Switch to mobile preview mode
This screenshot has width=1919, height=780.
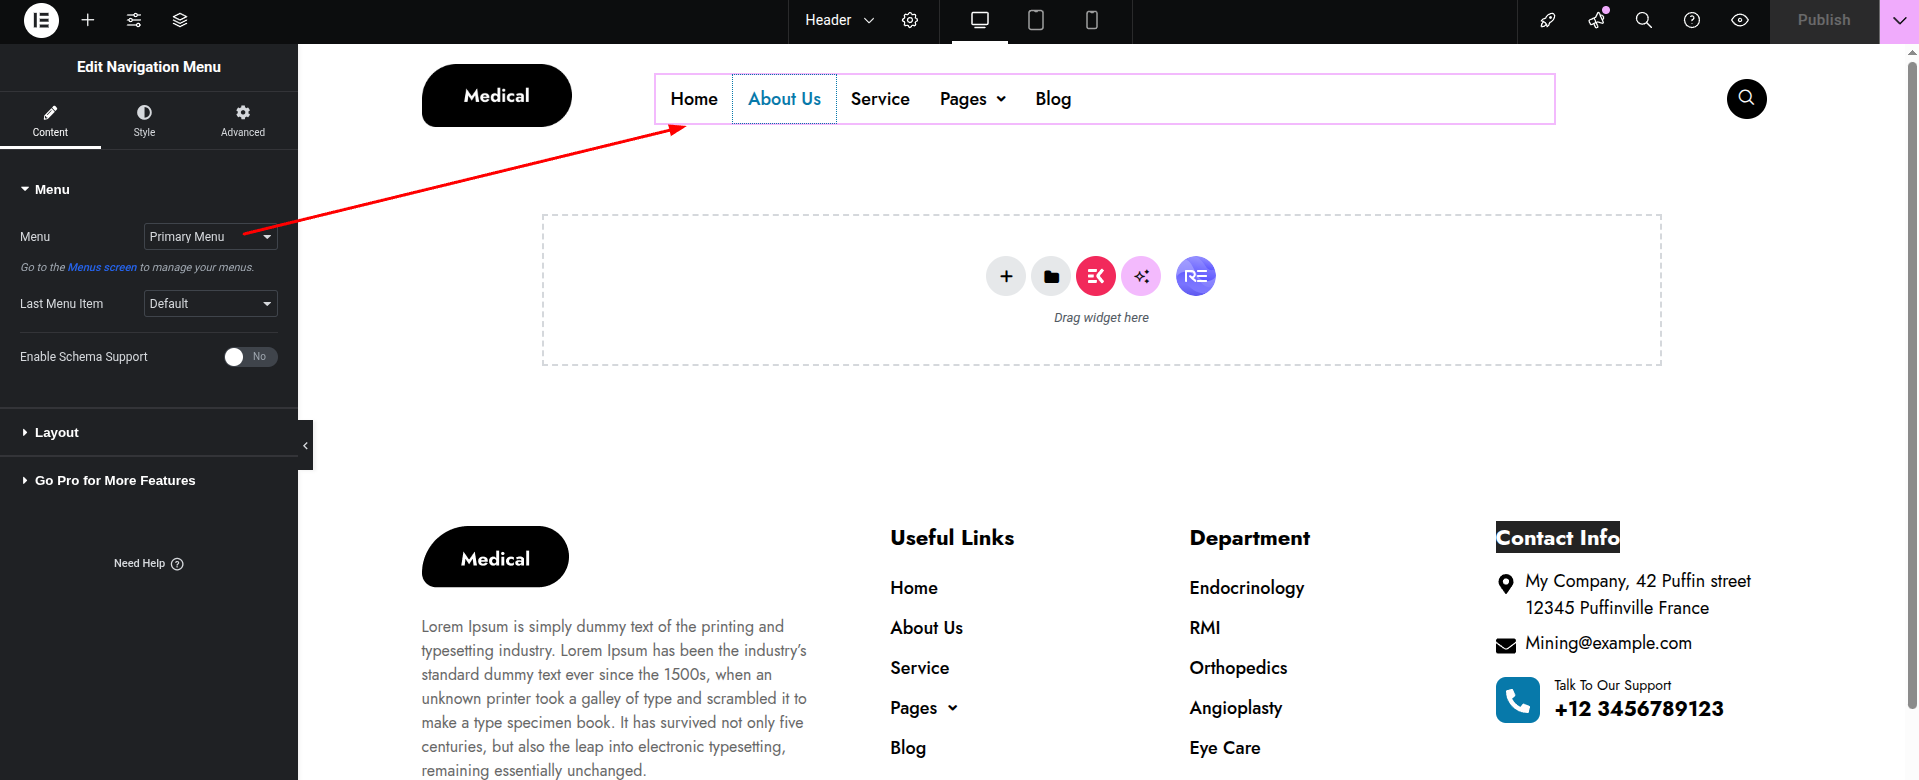tap(1092, 20)
